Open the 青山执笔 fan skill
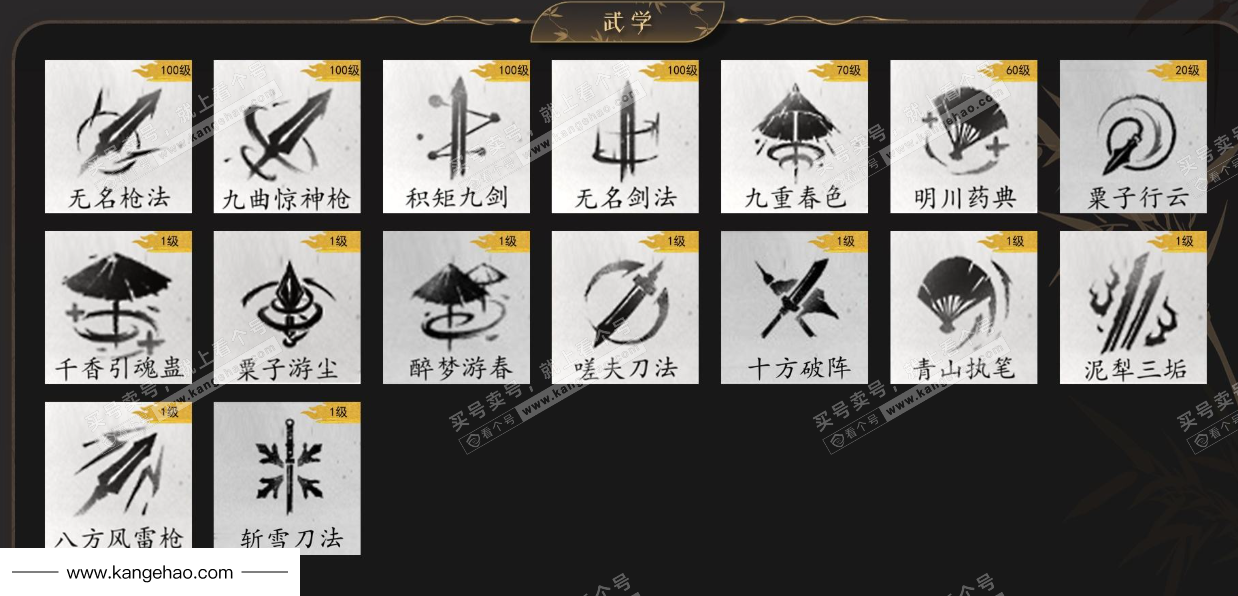The image size is (1238, 596). point(964,308)
